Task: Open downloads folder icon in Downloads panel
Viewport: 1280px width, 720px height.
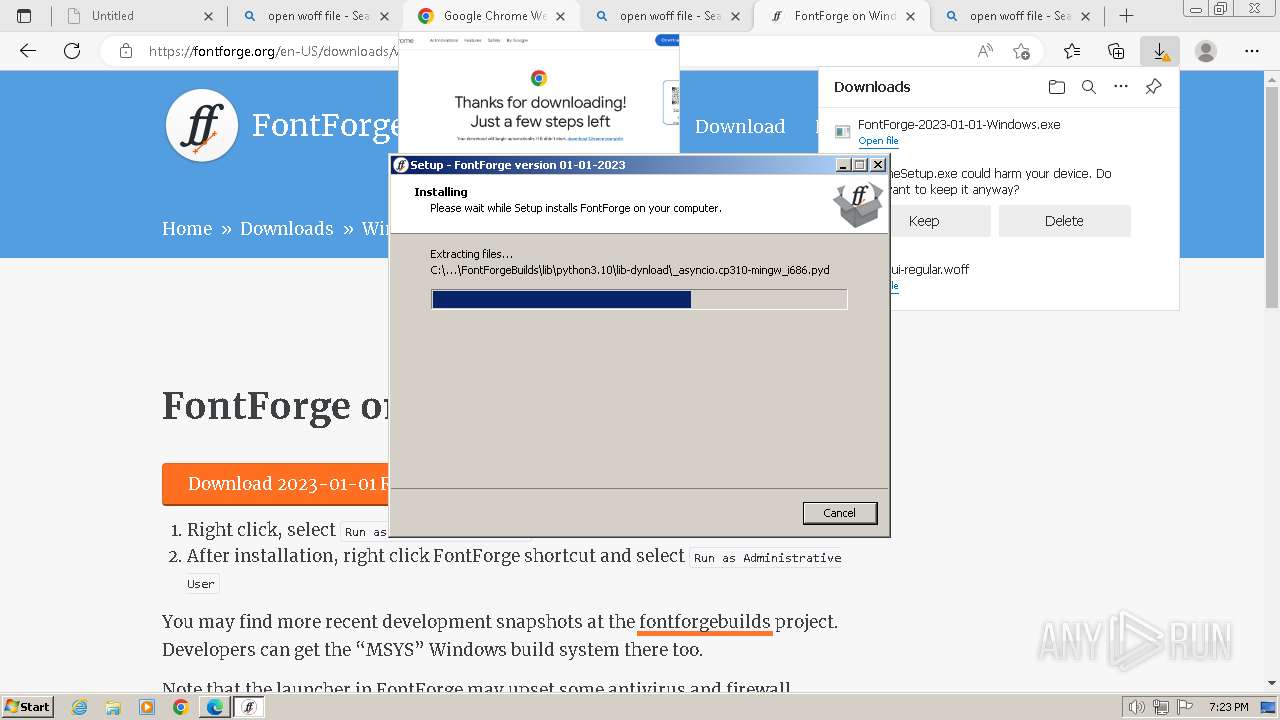Action: pos(1057,87)
